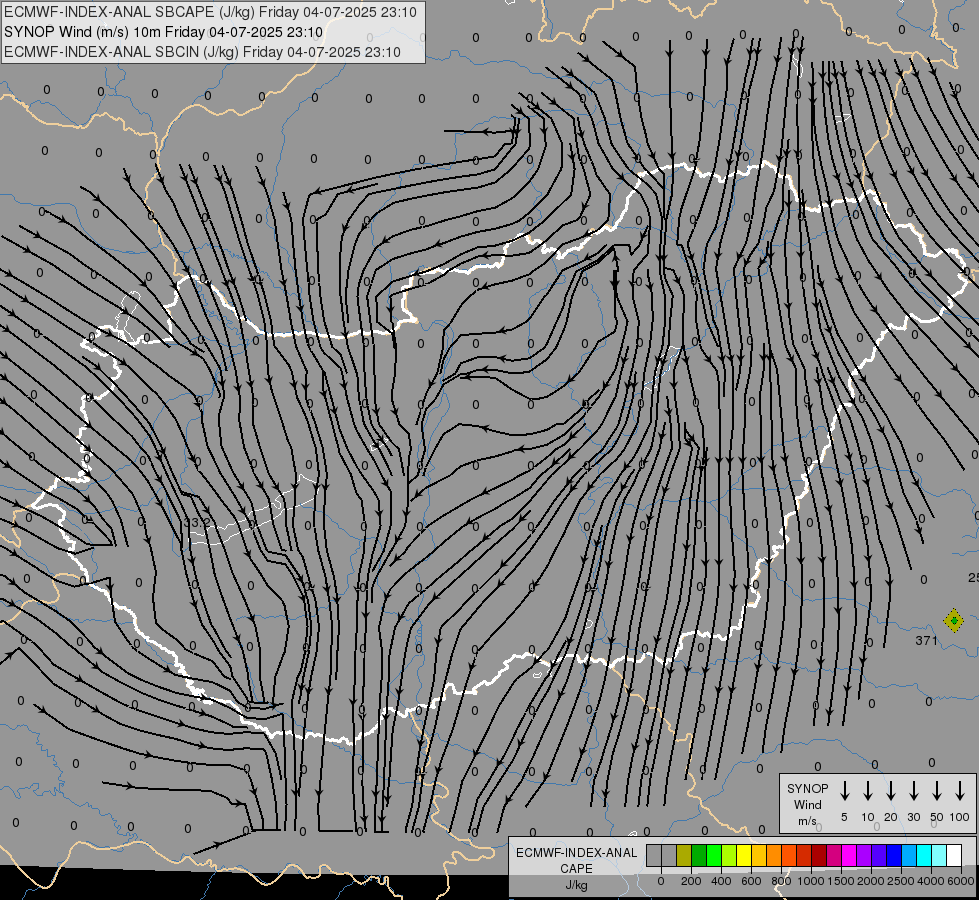Click the '2500' tick label on CAPE scale
The height and width of the screenshot is (900, 979).
click(x=901, y=881)
